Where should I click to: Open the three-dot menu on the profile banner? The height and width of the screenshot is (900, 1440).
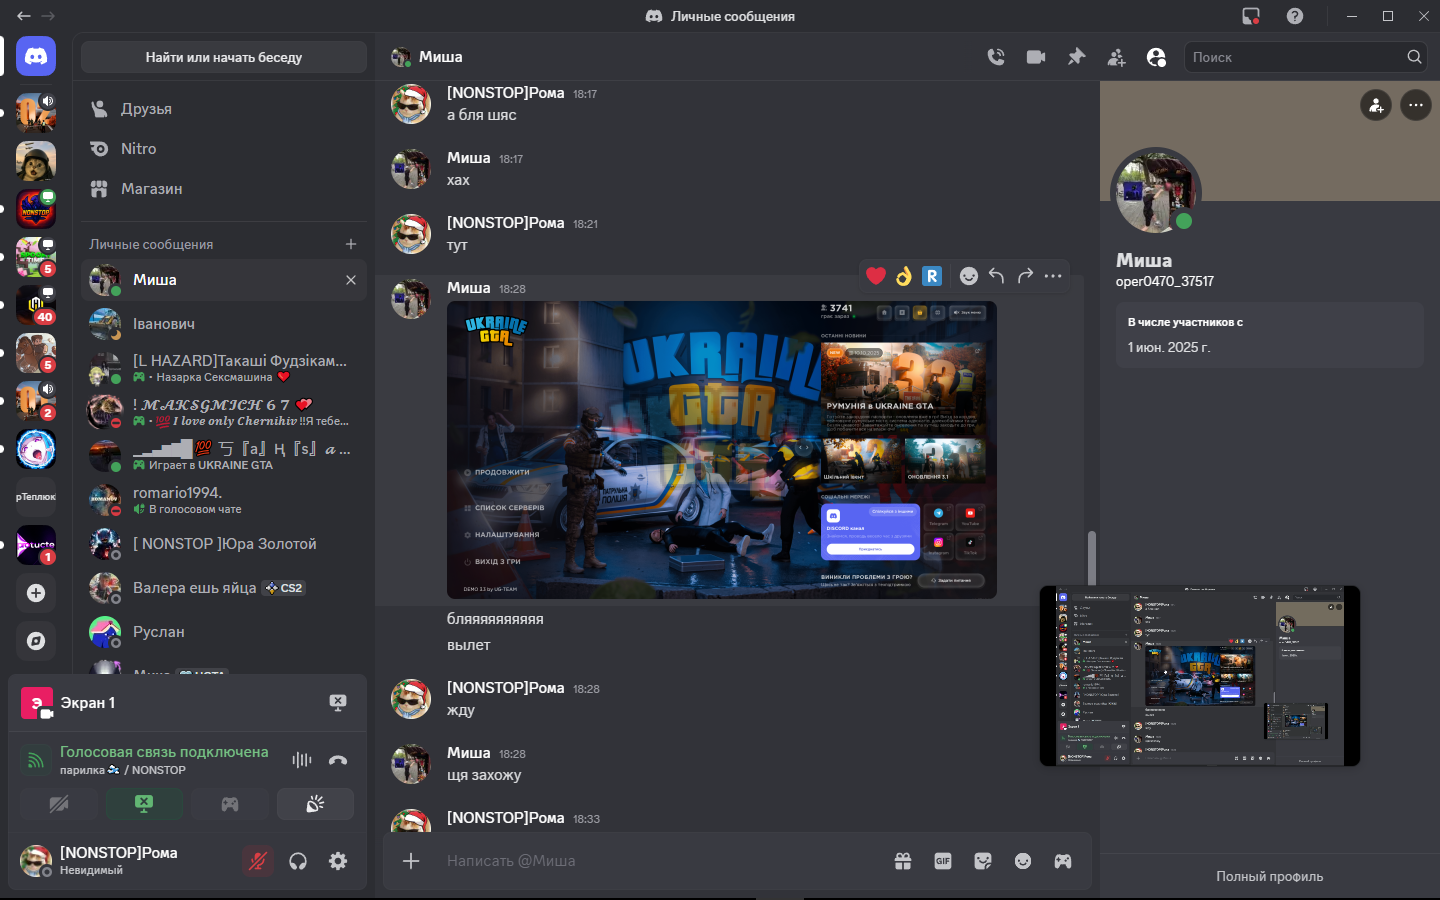coord(1416,105)
